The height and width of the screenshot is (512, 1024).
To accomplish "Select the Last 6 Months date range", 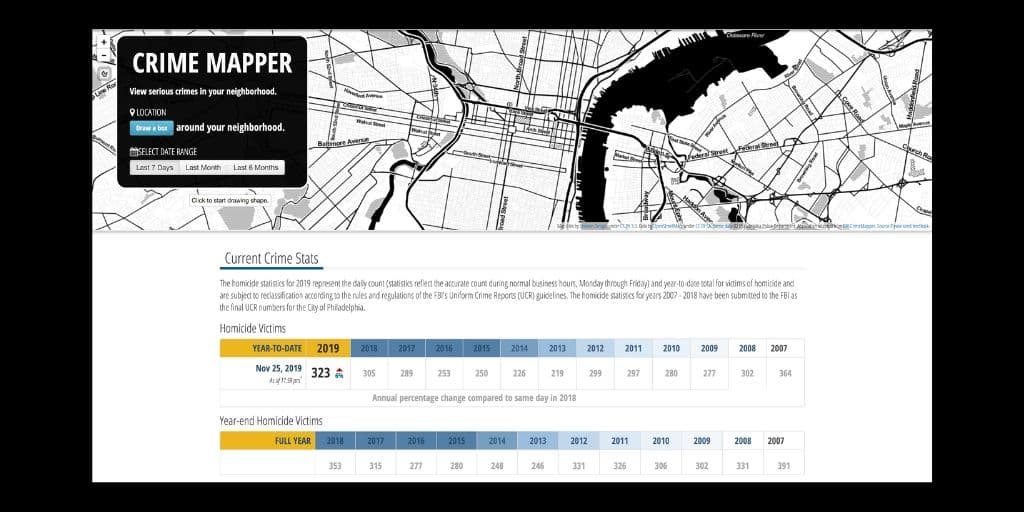I will click(x=256, y=168).
